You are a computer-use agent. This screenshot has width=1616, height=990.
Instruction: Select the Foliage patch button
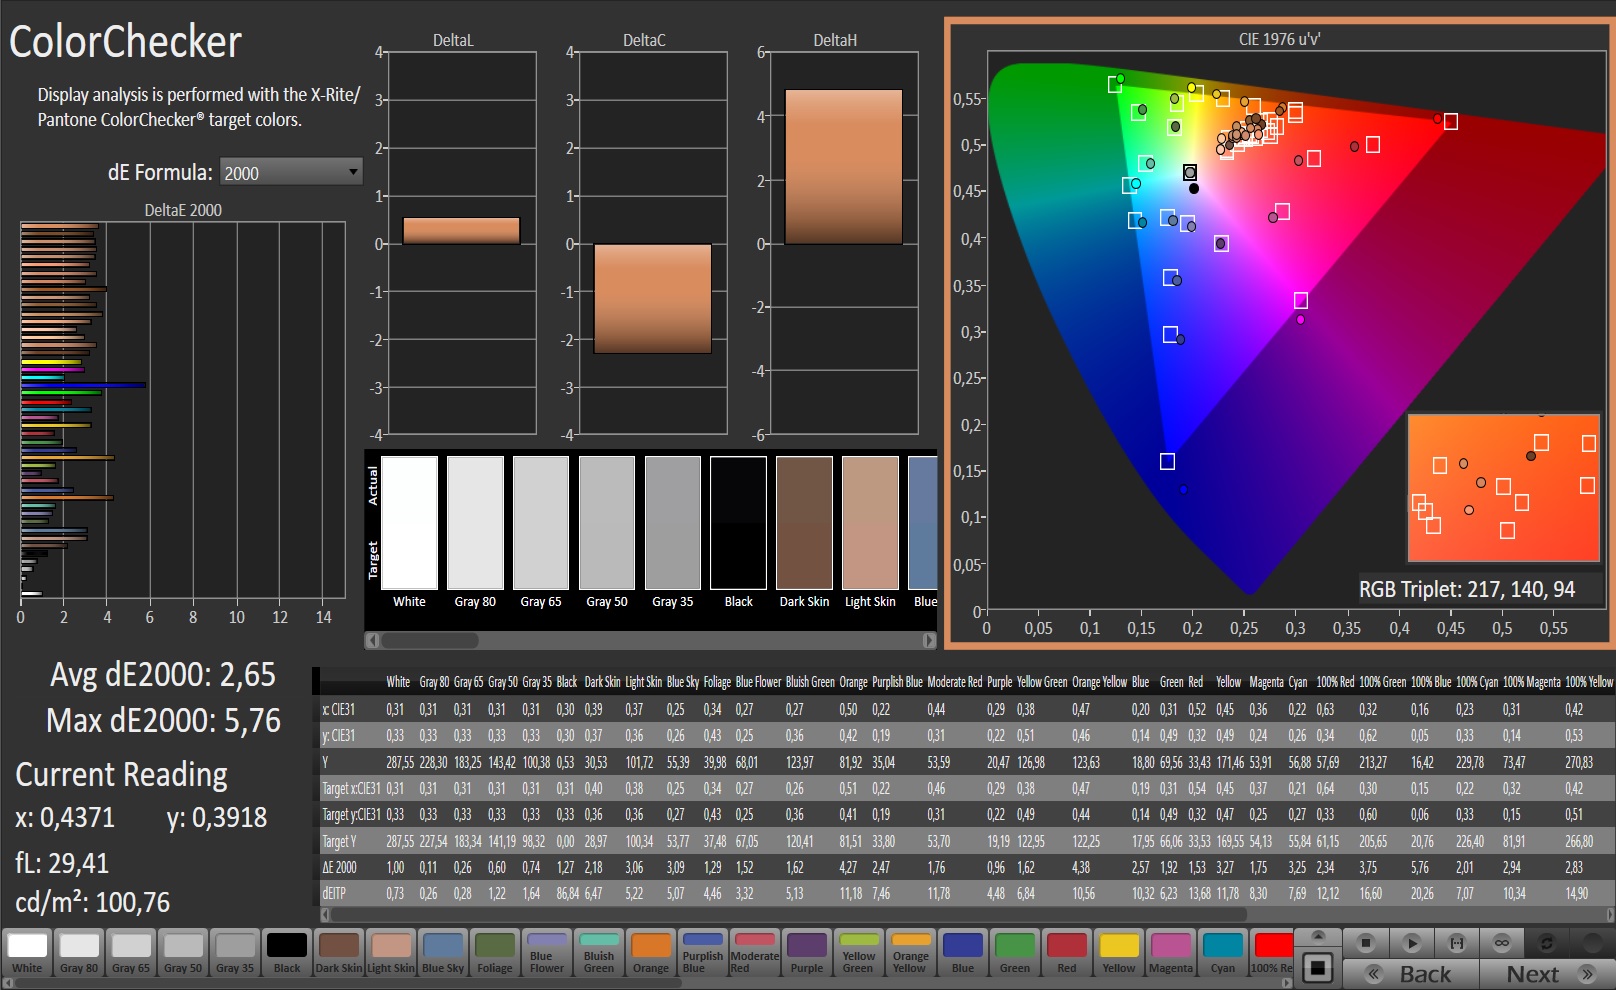(x=495, y=953)
